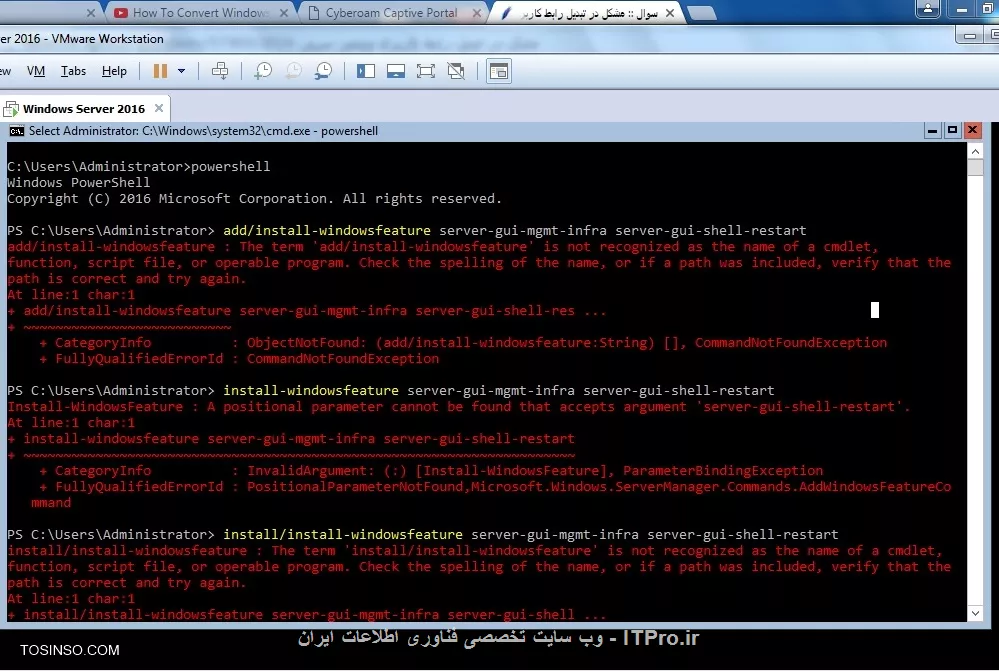Click the browser user profile icon
The image size is (999, 672).
(928, 8)
